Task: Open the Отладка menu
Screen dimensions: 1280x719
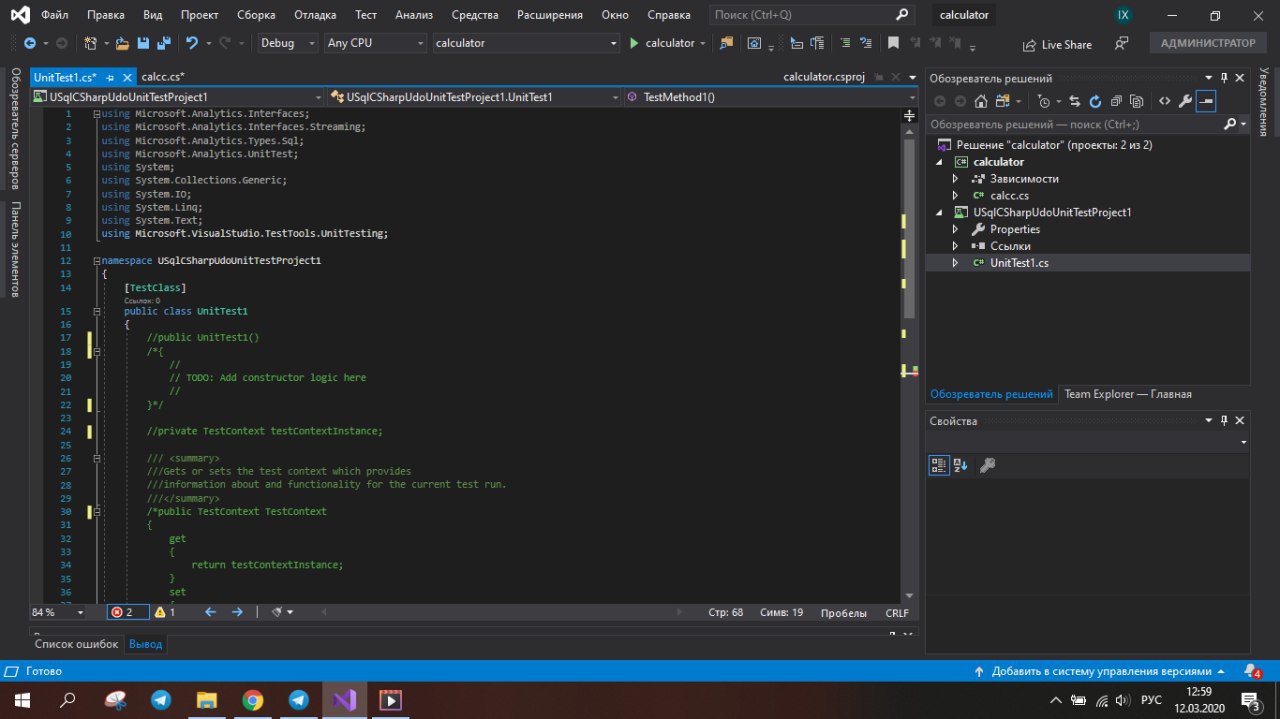Action: coord(315,15)
